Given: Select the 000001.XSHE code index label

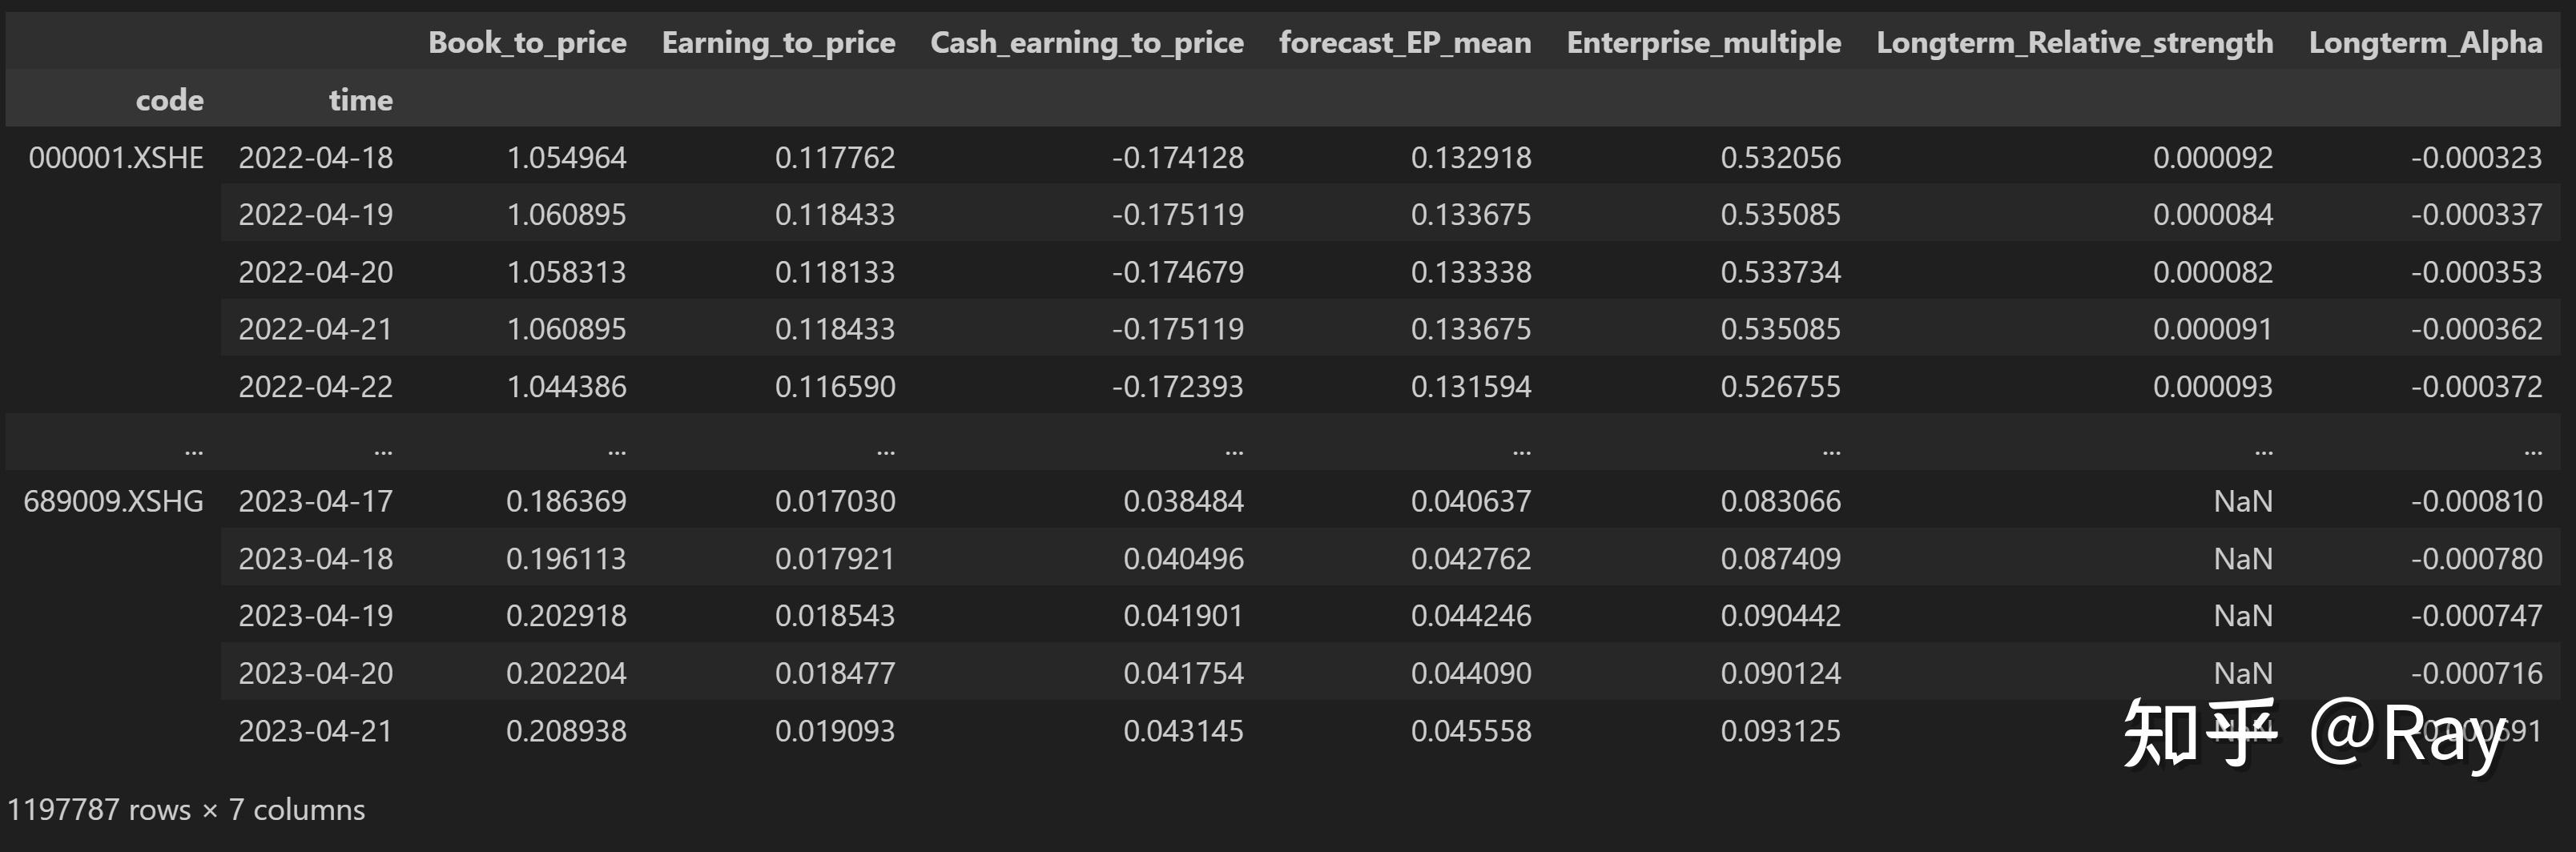Looking at the screenshot, I should [x=116, y=157].
